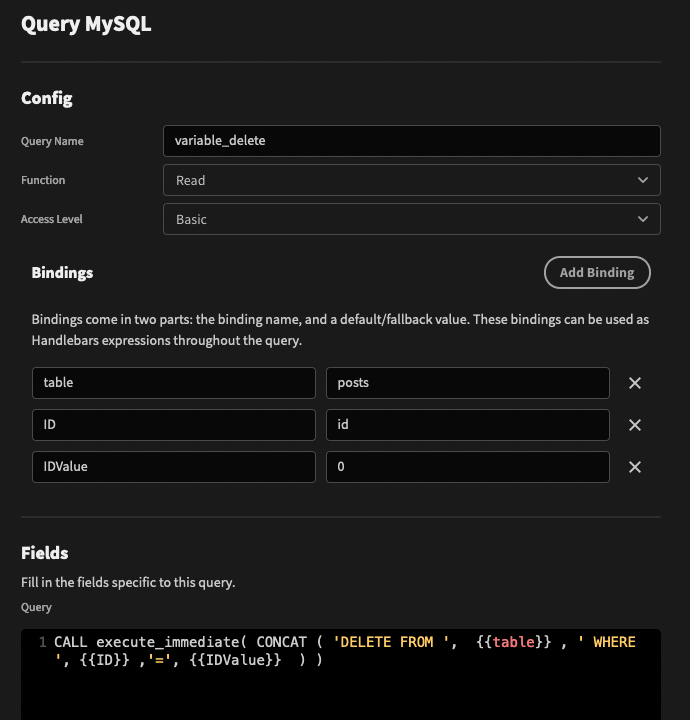Edit the default value field 'id'
690x720 pixels.
point(468,425)
